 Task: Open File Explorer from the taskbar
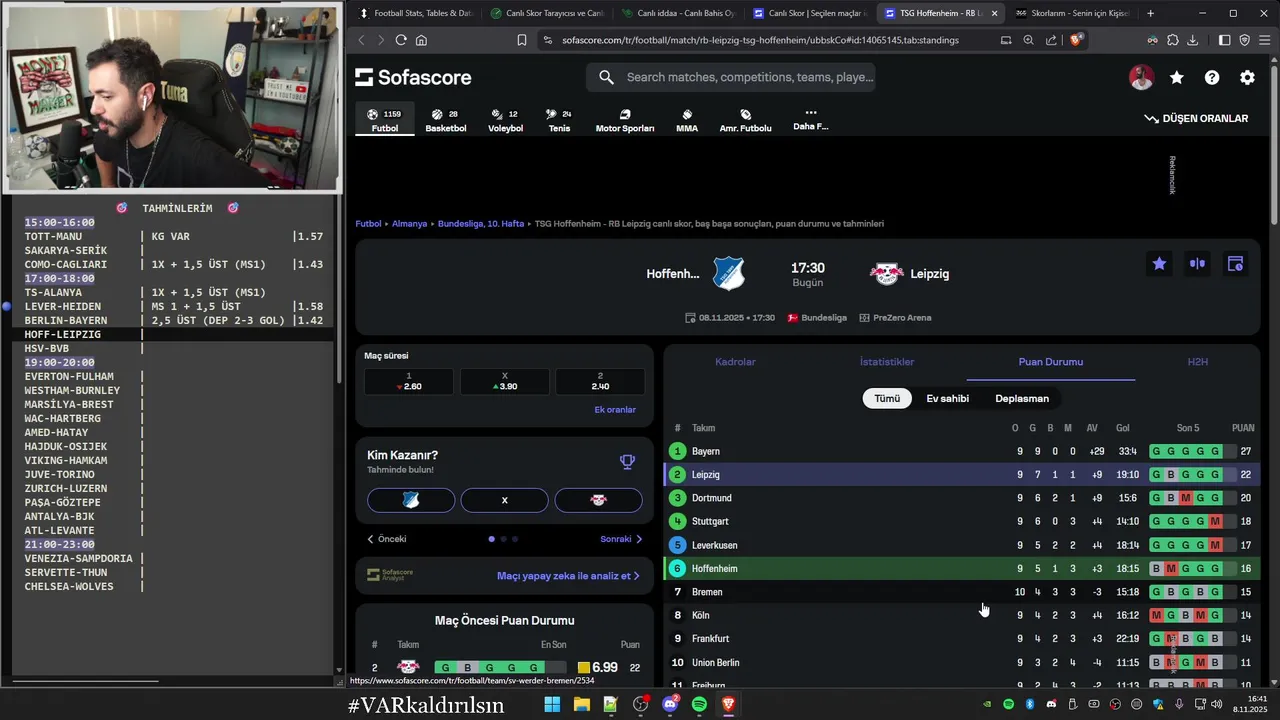tap(581, 704)
